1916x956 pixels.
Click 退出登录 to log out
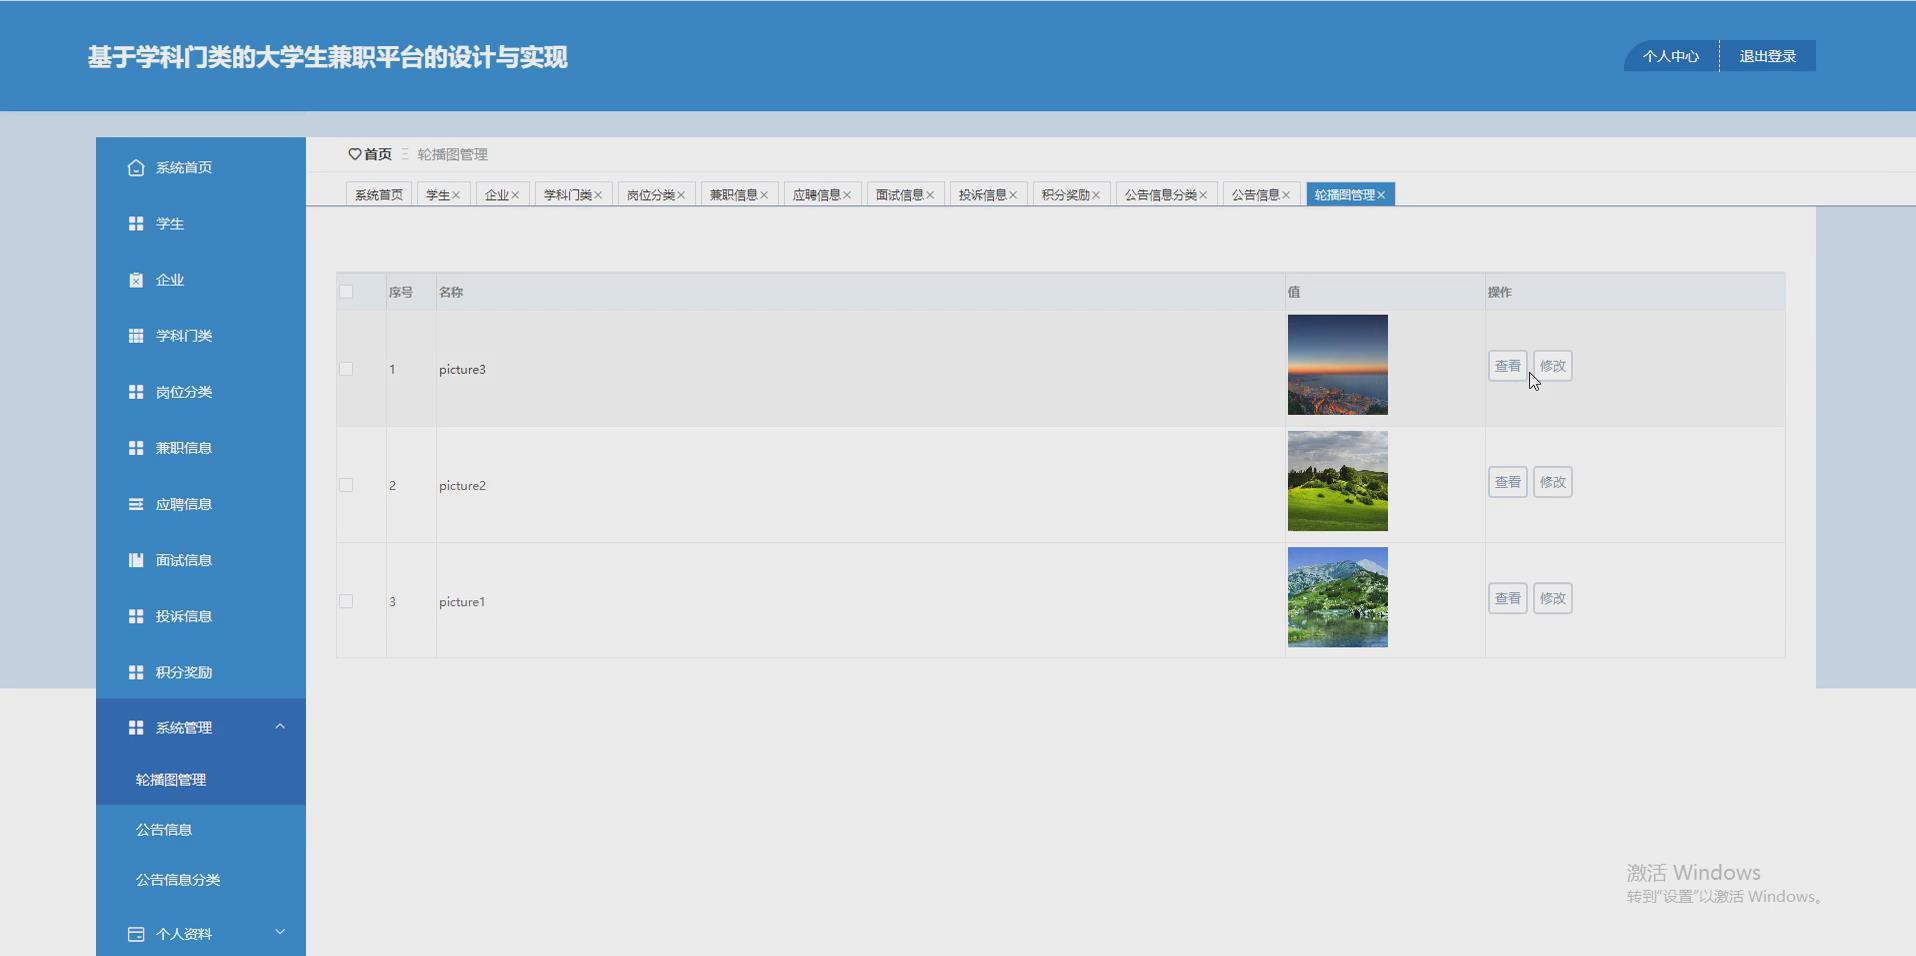click(x=1768, y=56)
